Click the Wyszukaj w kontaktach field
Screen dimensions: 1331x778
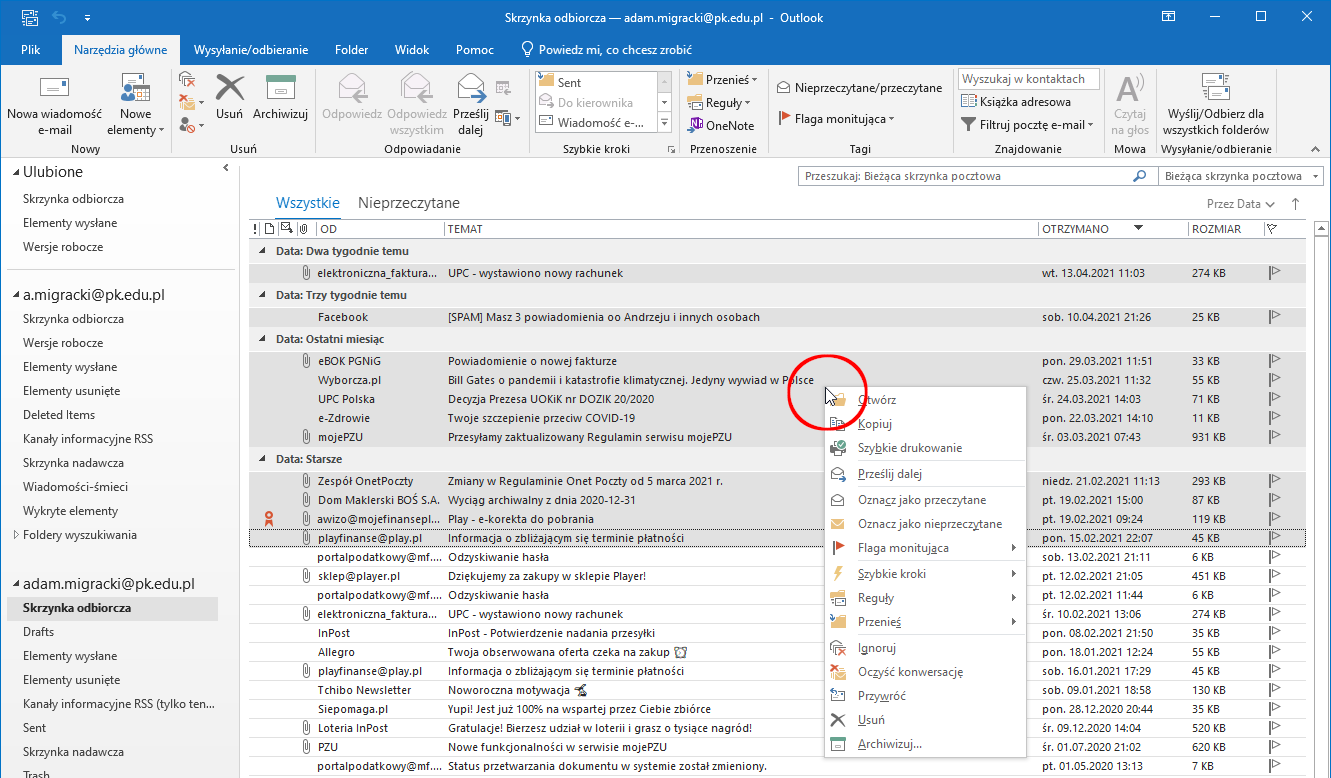click(1028, 79)
